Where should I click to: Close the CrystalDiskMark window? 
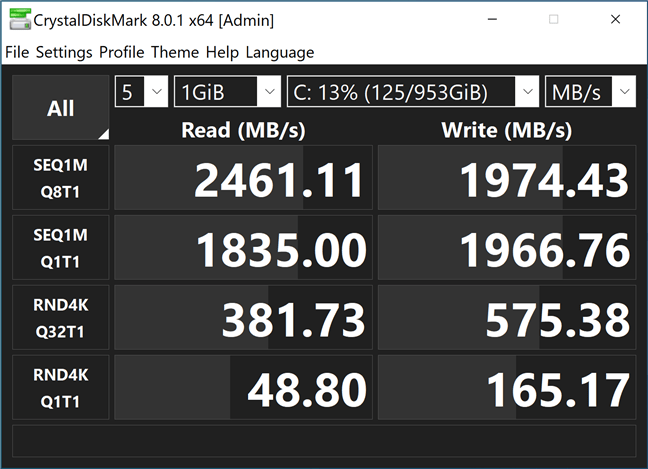click(615, 19)
